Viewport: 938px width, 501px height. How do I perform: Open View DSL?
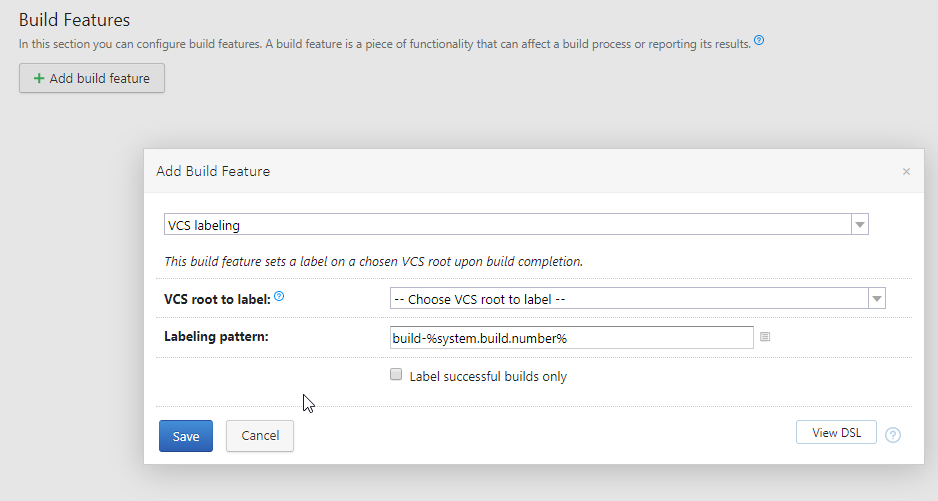coord(837,432)
